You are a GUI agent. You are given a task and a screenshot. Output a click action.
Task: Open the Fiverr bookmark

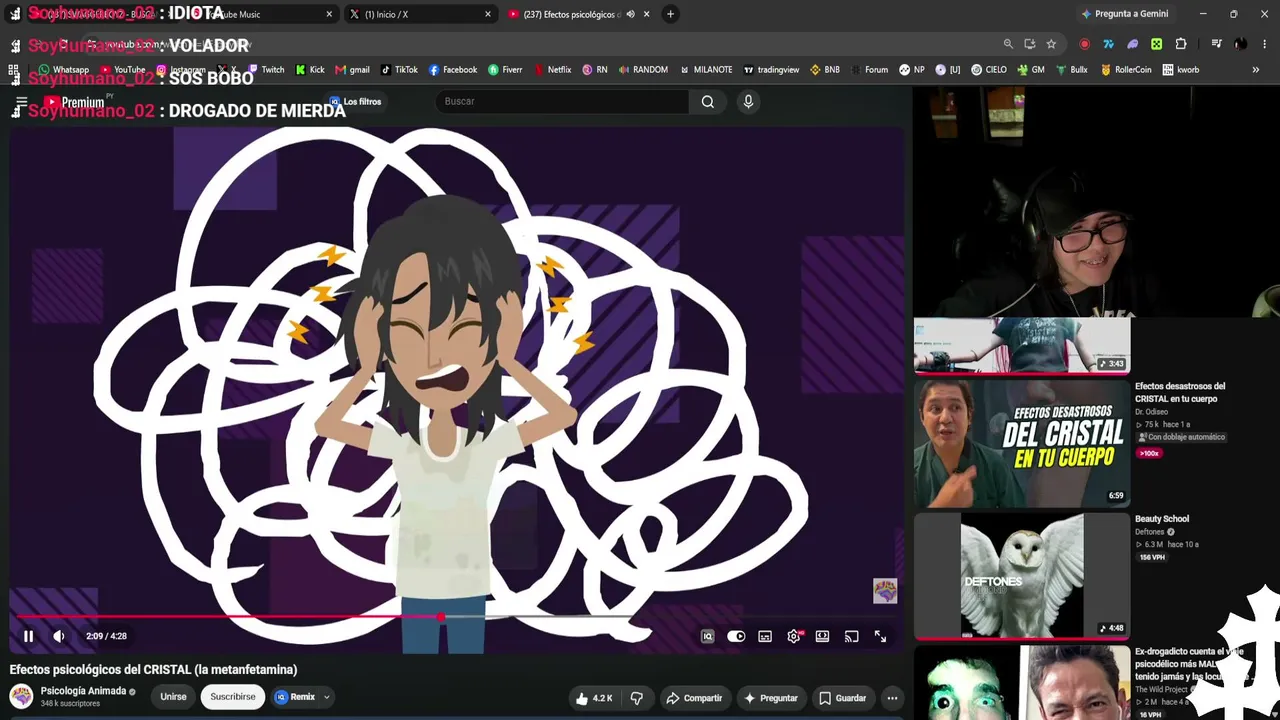pos(505,70)
